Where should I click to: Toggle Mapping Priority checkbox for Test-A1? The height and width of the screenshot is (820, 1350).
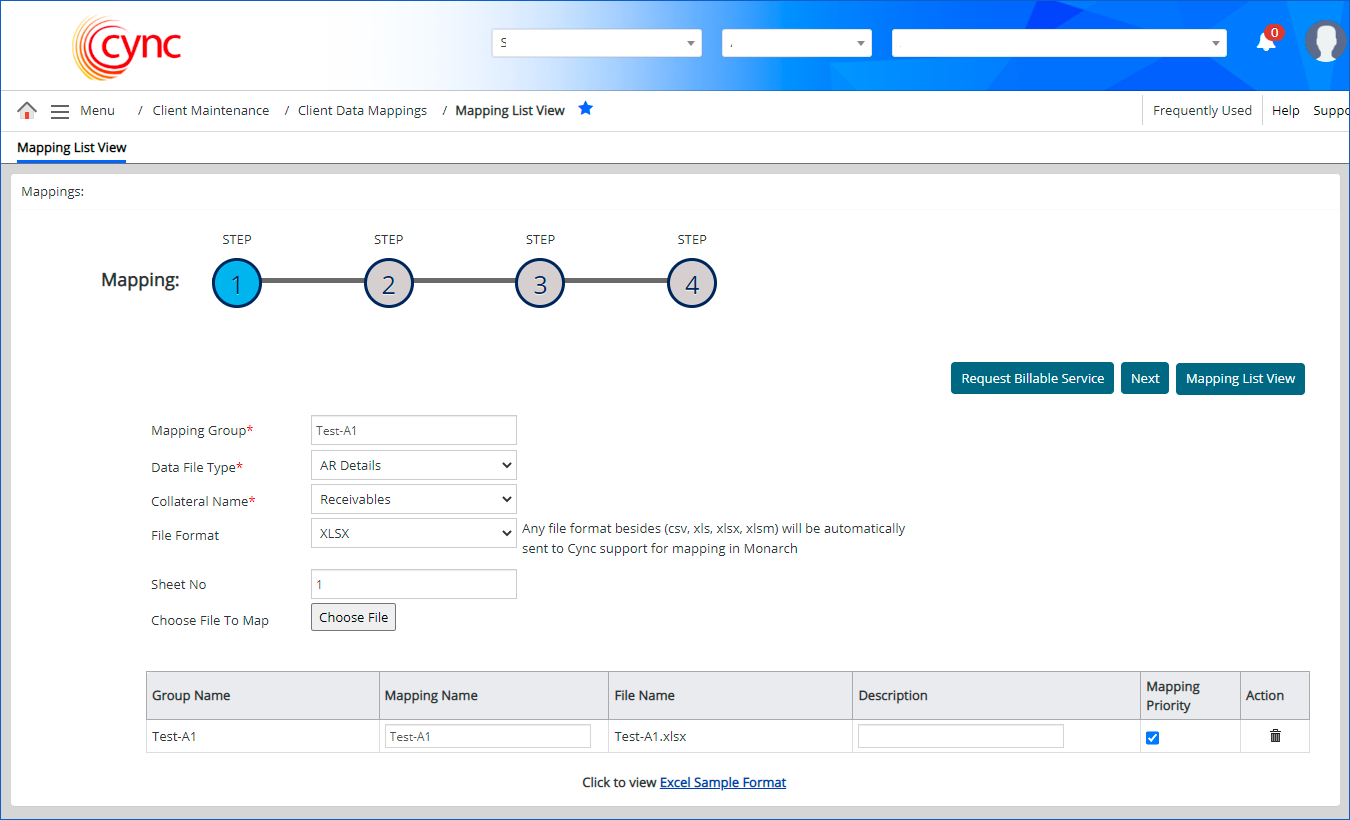(1152, 738)
